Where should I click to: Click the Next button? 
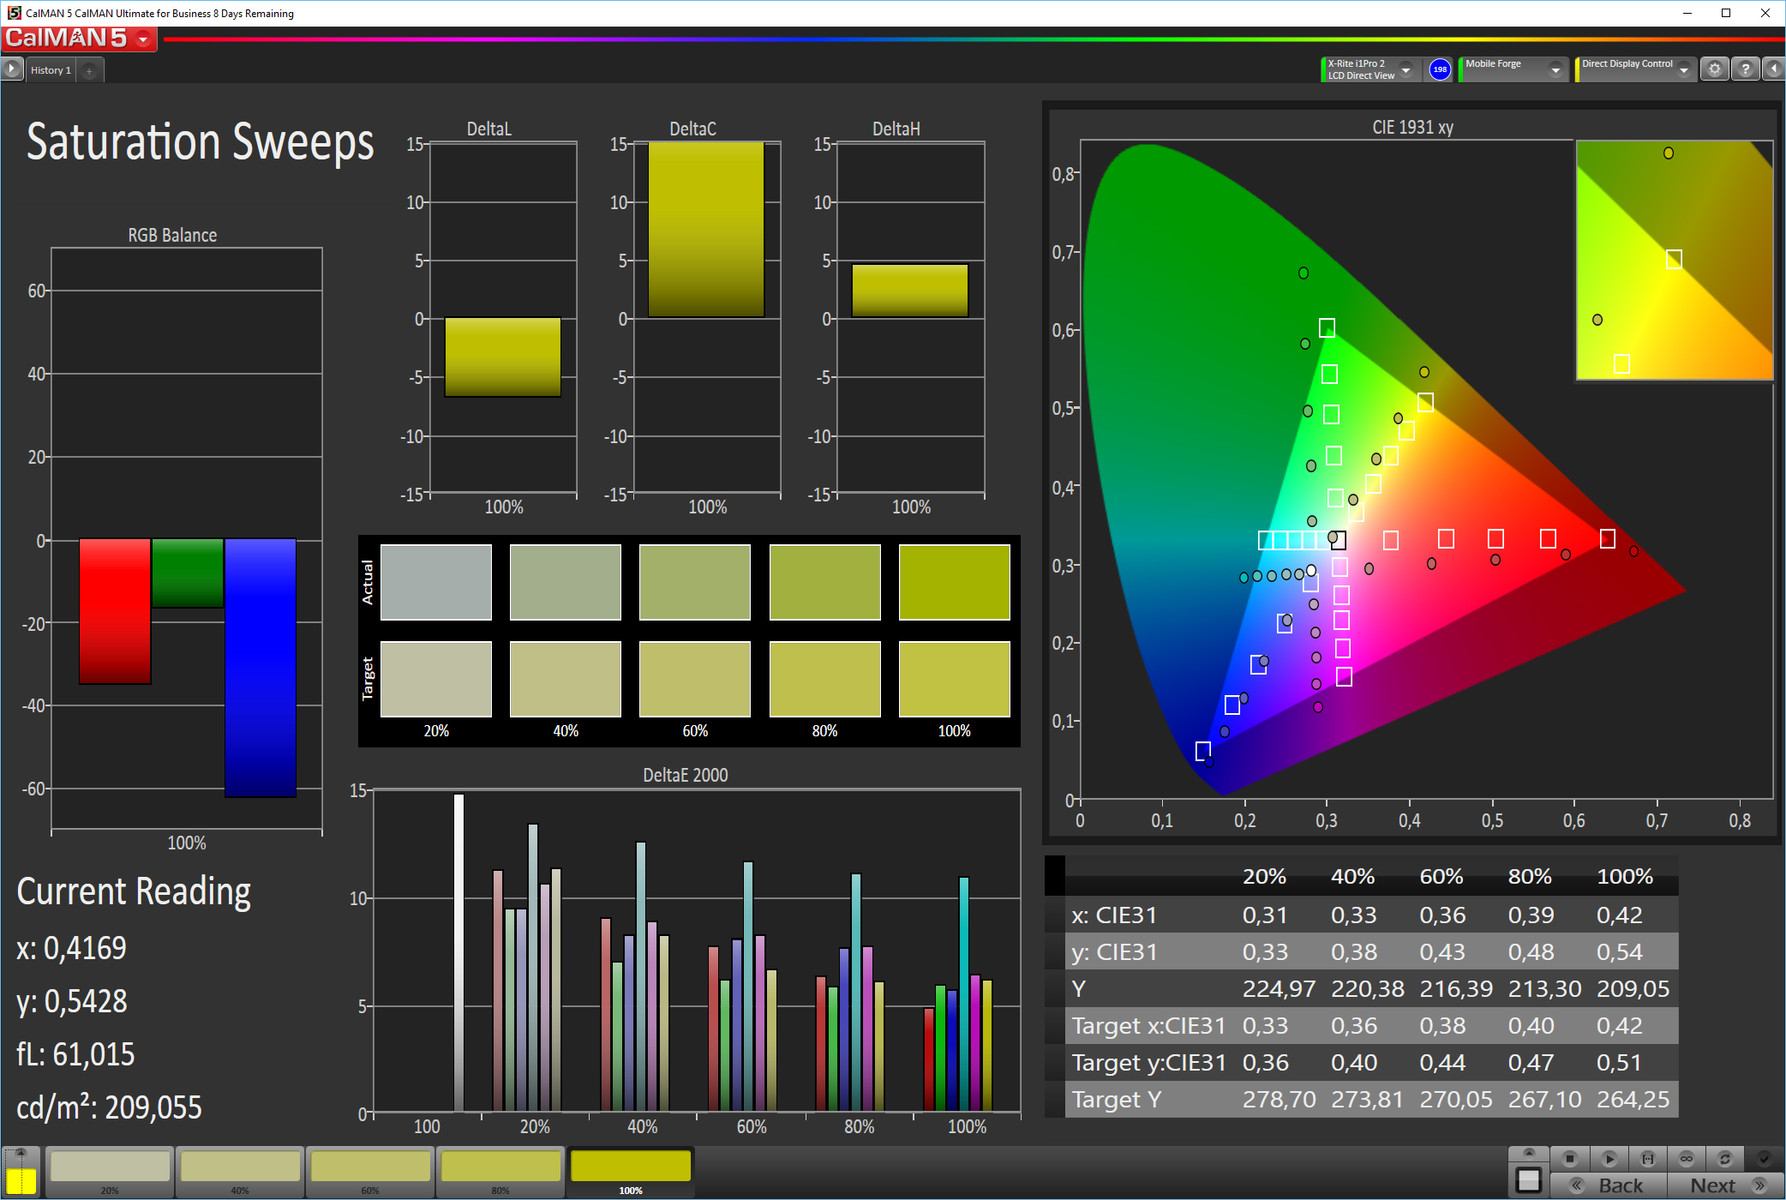pos(1725,1185)
